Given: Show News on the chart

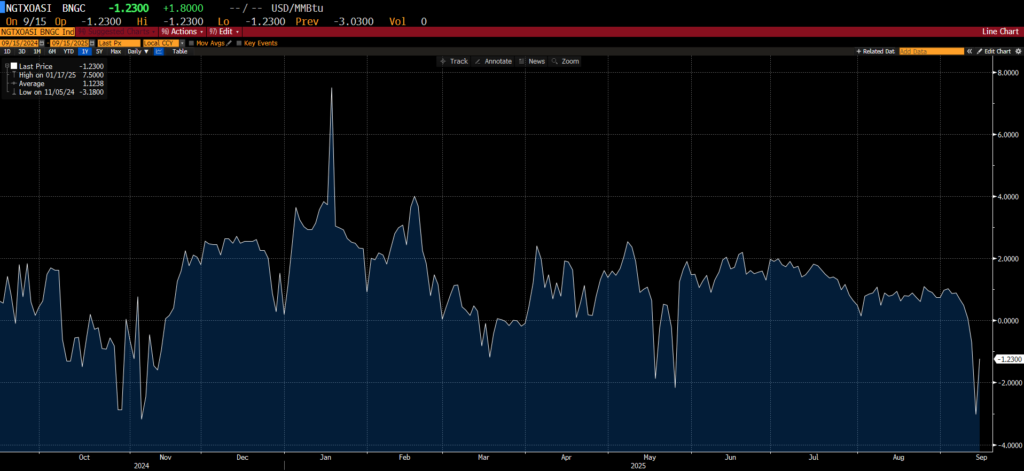Looking at the screenshot, I should point(533,61).
